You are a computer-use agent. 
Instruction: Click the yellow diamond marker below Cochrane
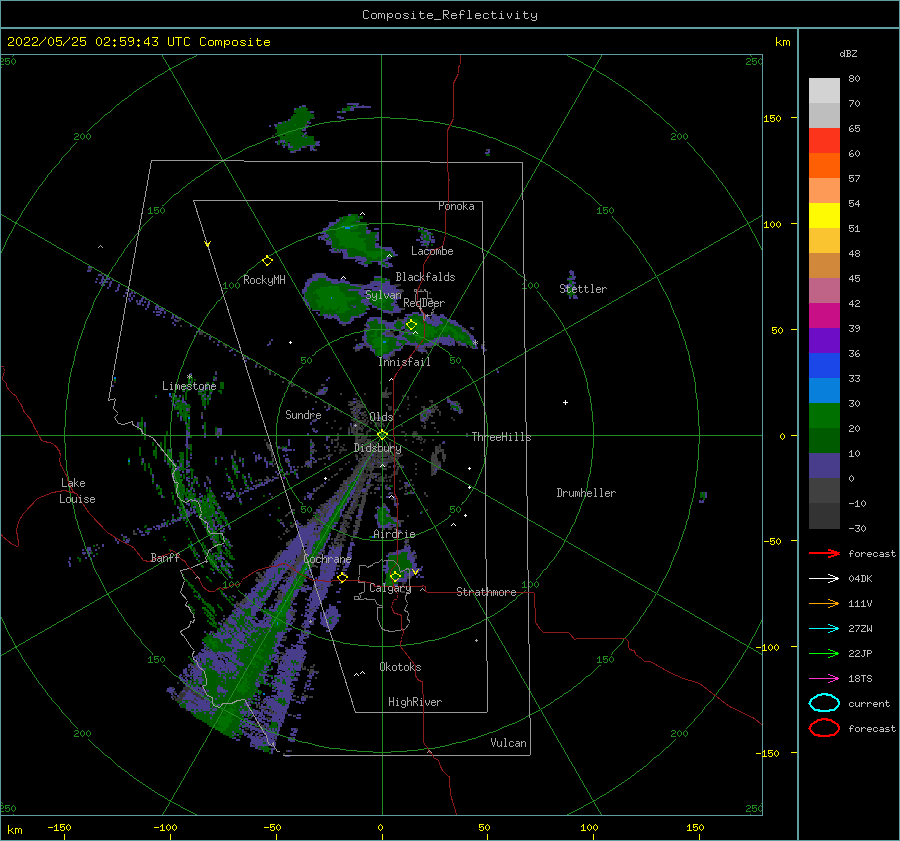pyautogui.click(x=342, y=577)
